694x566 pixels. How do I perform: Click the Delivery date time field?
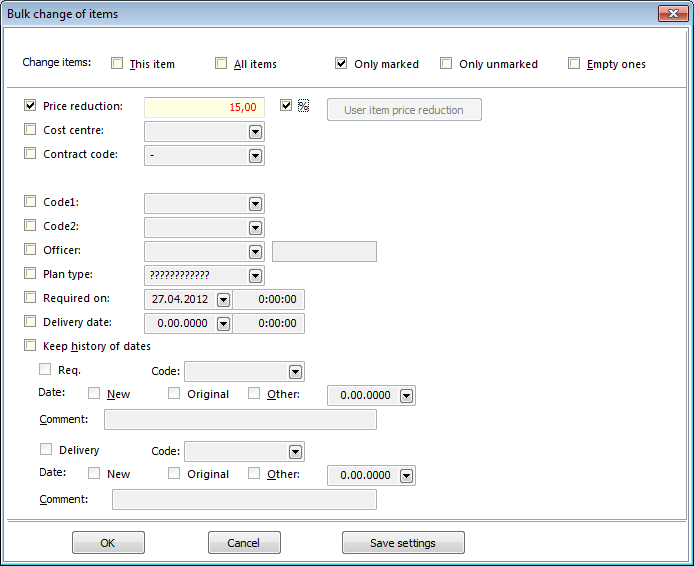pyautogui.click(x=269, y=323)
